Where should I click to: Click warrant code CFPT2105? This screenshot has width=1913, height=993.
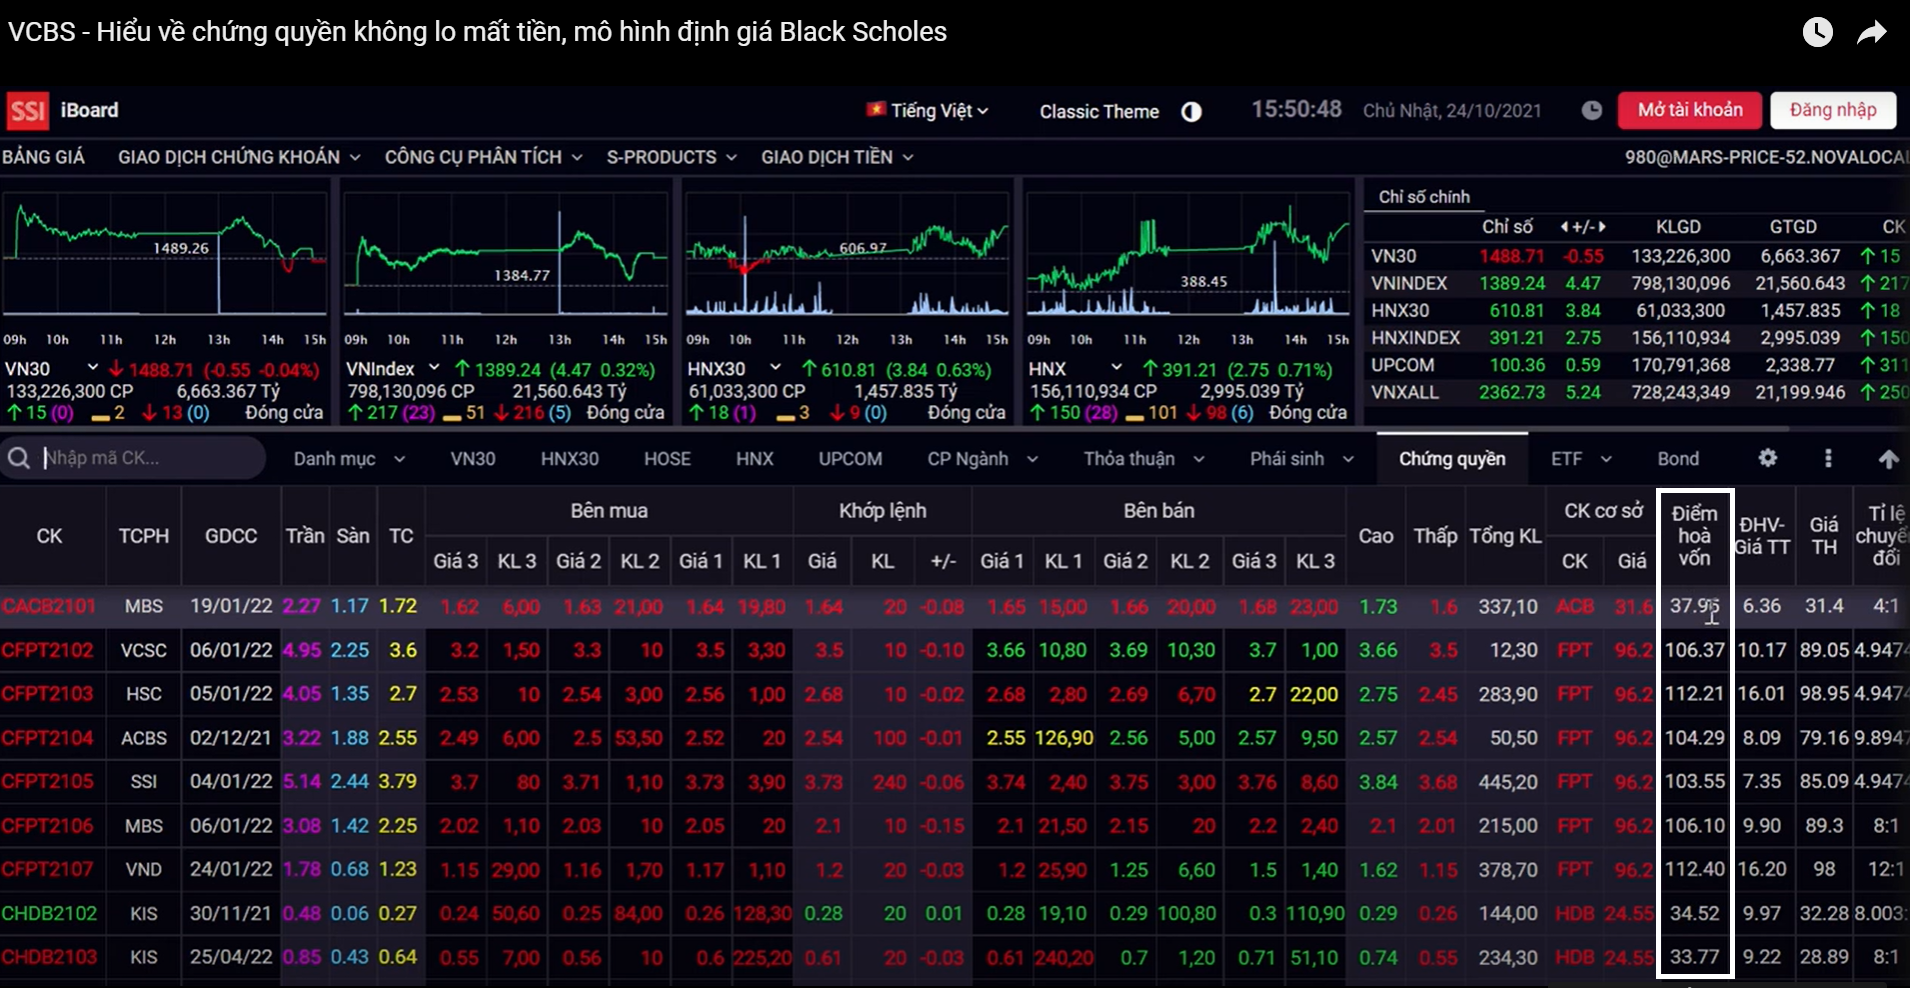[x=48, y=781]
